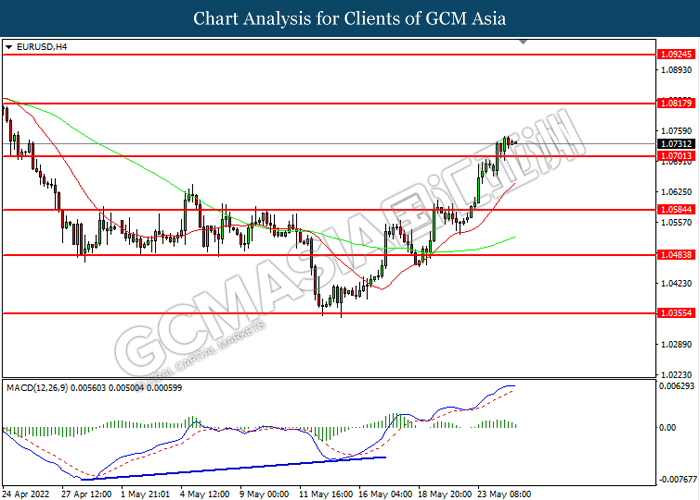Screen dimensions: 700x500
Task: Click the 1.02890 price axis value
Action: click(x=676, y=345)
